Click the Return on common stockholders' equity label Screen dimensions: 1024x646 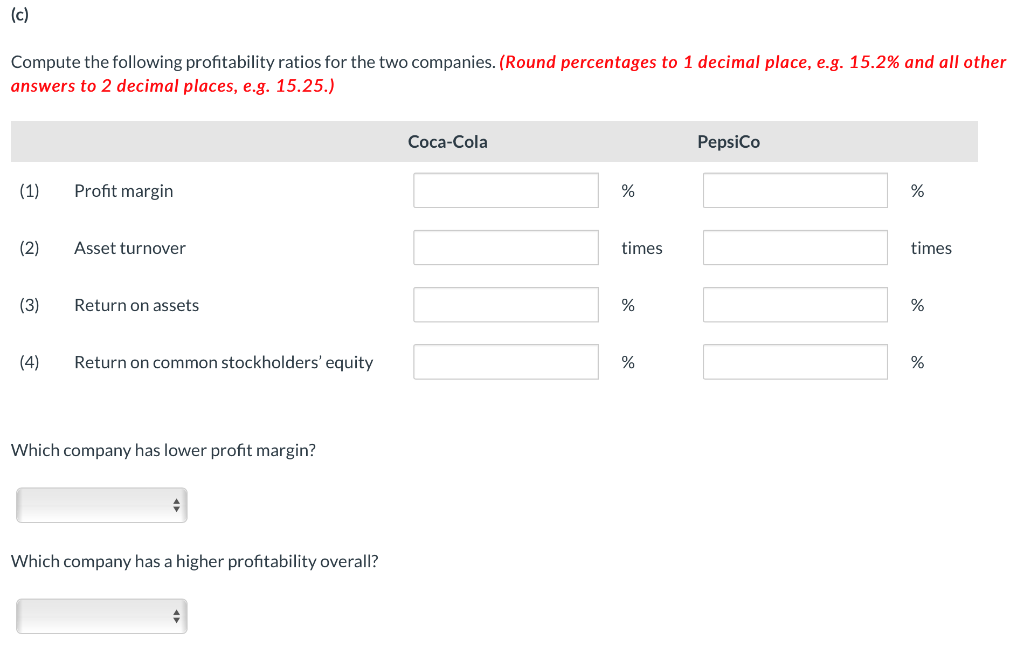pyautogui.click(x=223, y=362)
